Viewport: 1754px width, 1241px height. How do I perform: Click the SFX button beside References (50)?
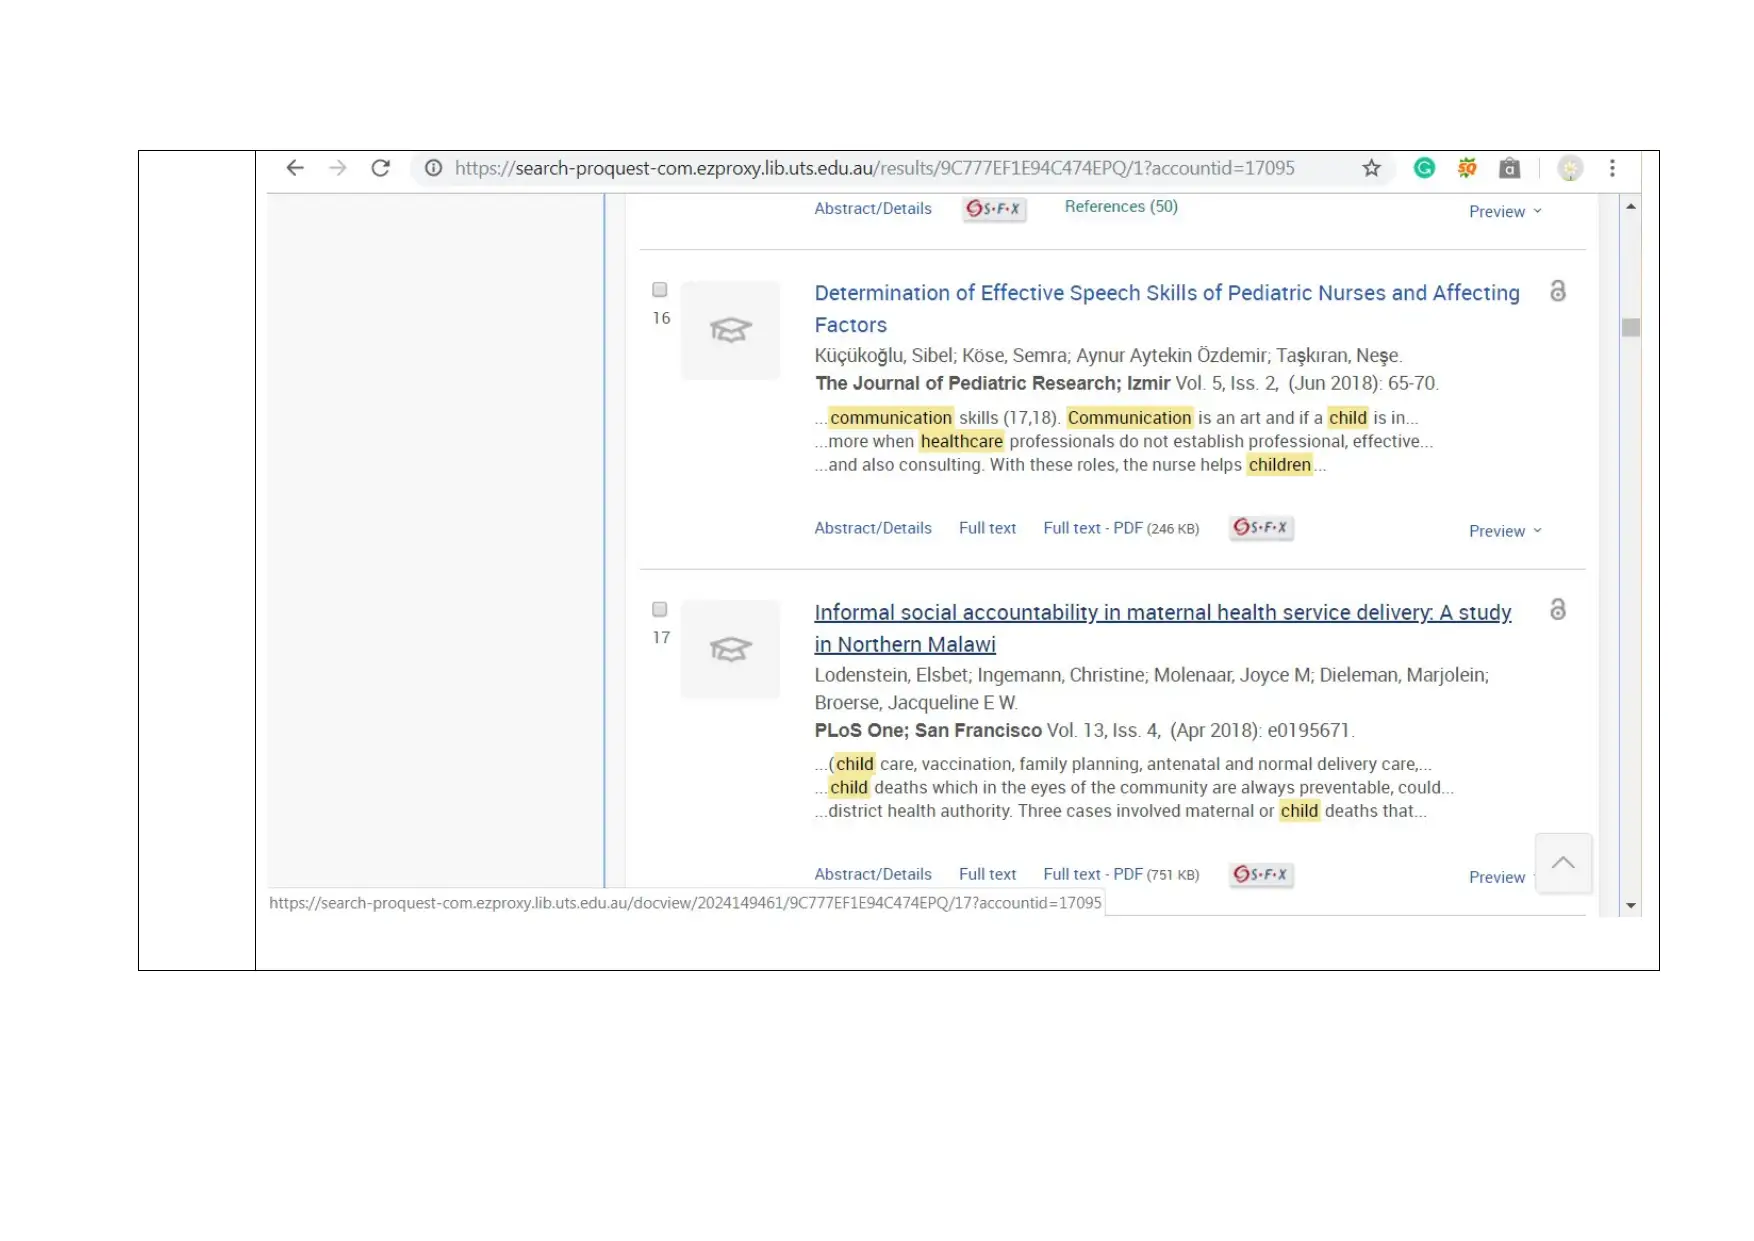(x=994, y=208)
